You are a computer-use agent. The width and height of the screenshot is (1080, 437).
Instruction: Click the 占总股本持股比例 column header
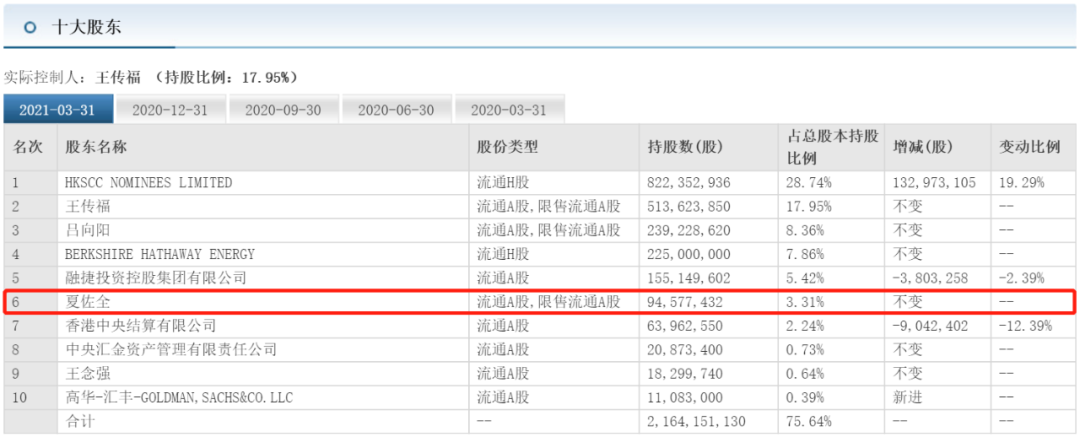(x=833, y=147)
